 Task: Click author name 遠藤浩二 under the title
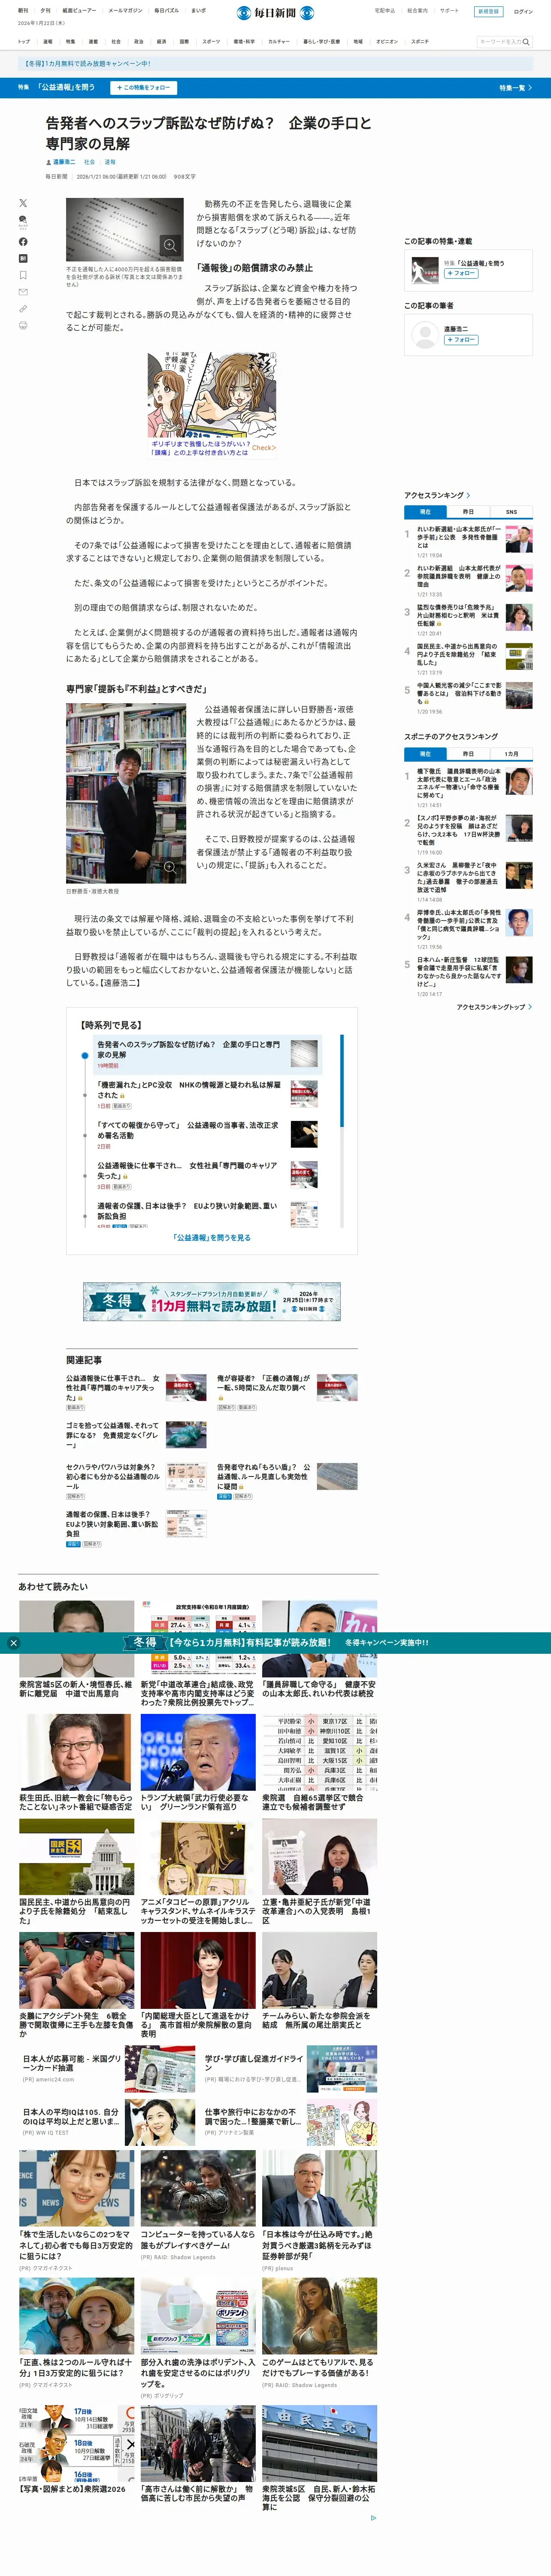coord(64,162)
